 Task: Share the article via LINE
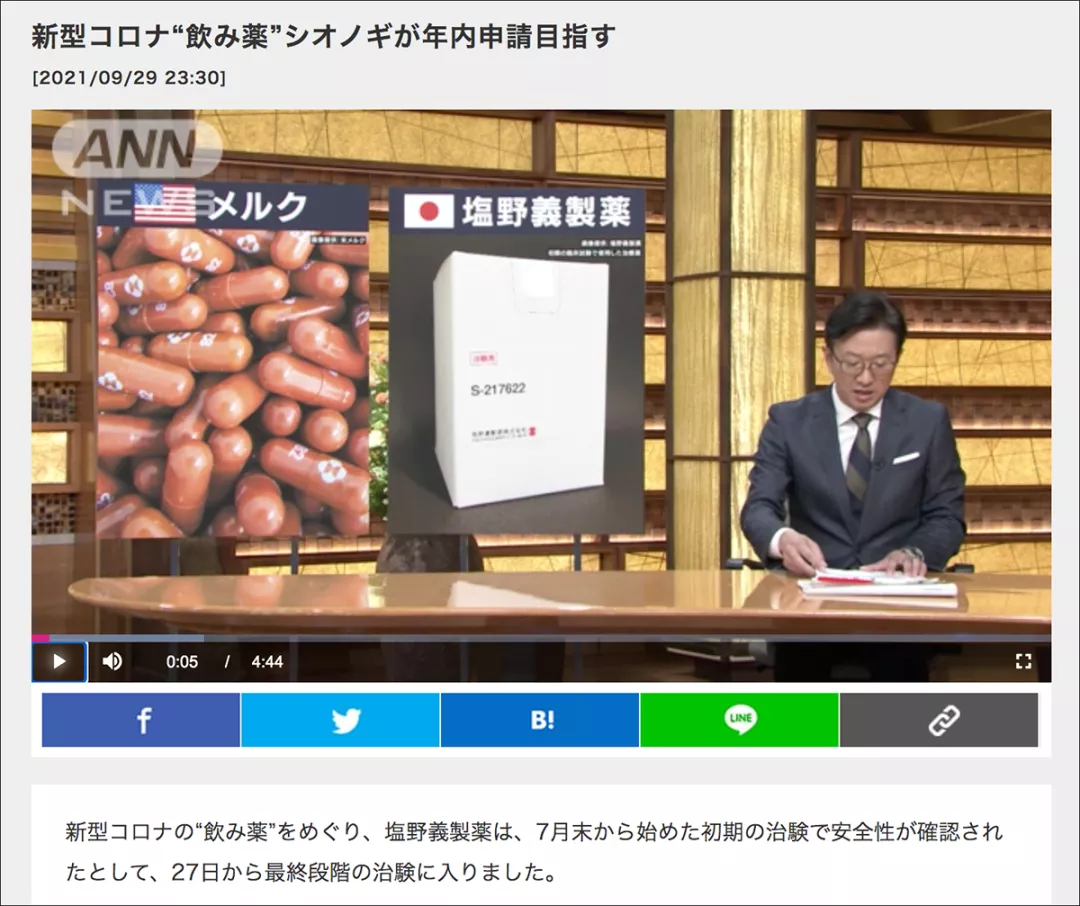point(740,720)
